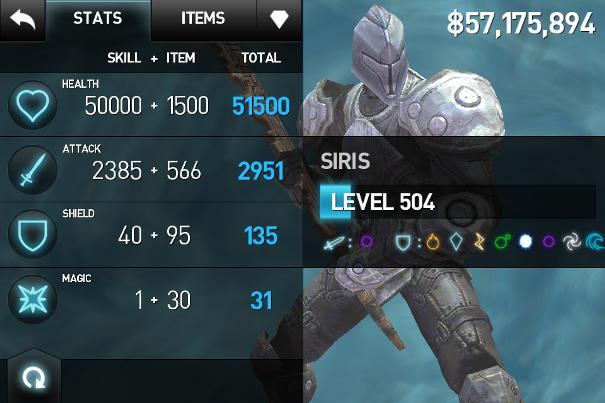605x403 pixels.
Task: Select the Health heart icon
Action: 32,105
